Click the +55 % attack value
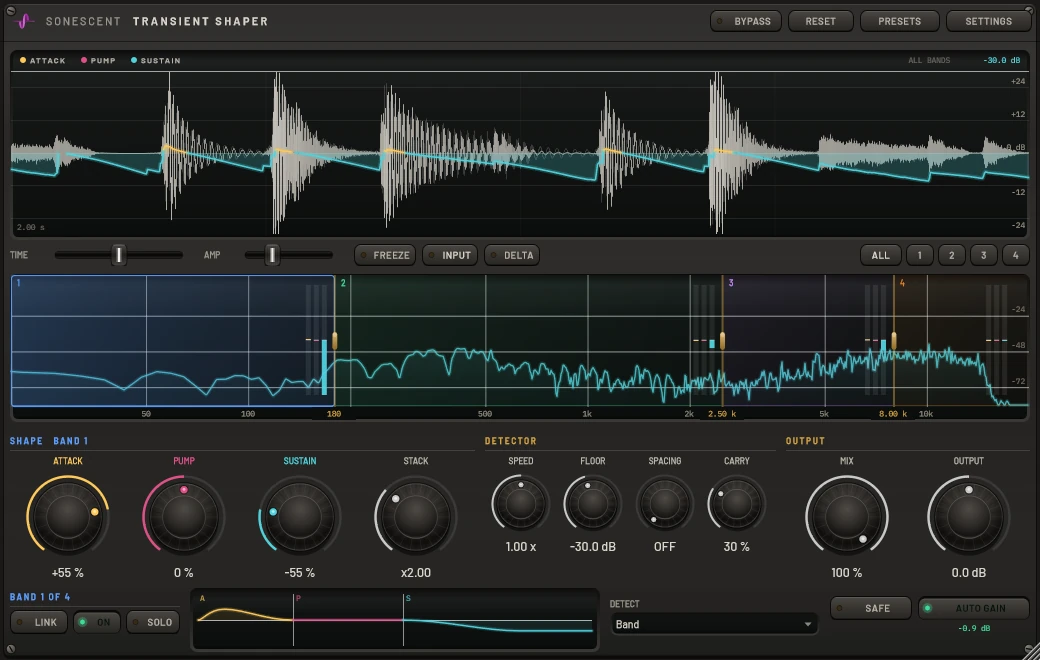 pos(67,572)
